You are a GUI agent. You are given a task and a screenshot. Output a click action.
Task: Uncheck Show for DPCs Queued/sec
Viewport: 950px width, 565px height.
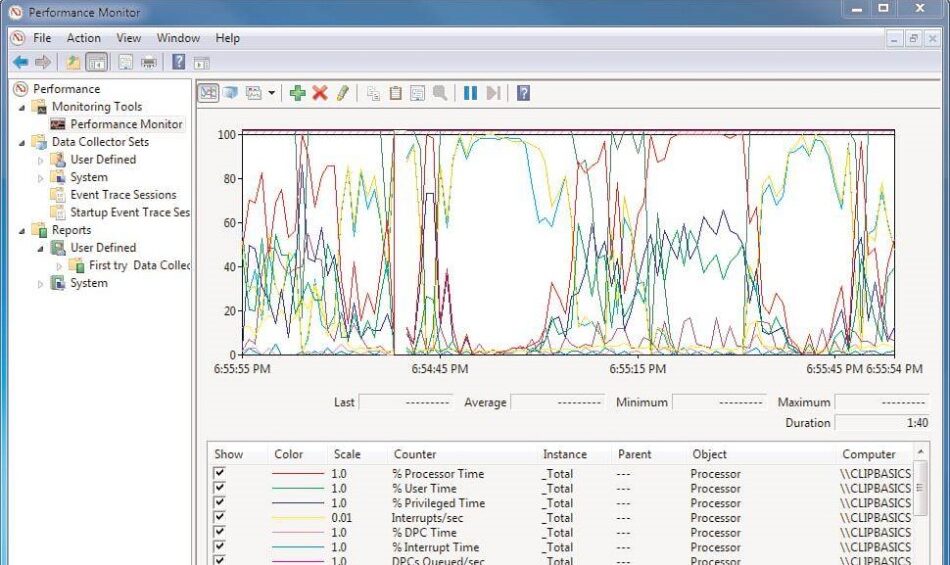[x=219, y=560]
